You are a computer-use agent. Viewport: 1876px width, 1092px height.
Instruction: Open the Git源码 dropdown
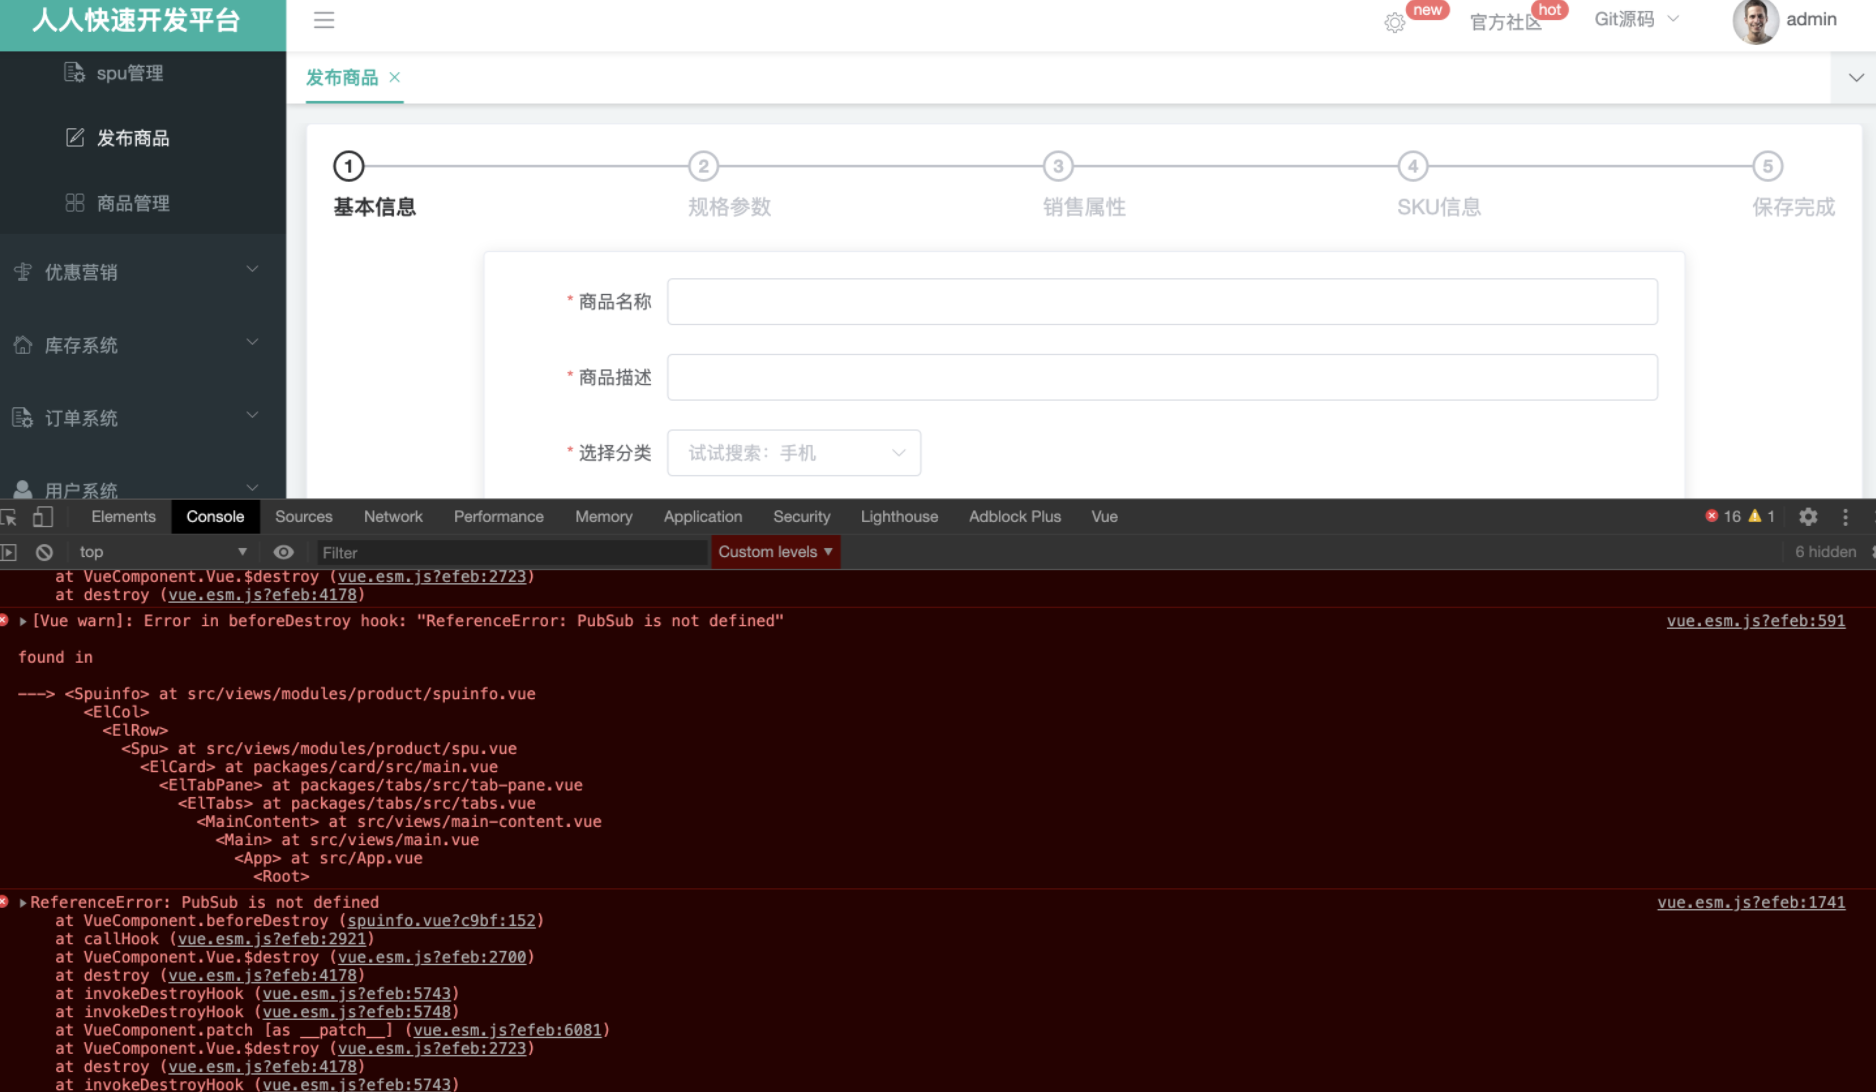(x=1636, y=19)
